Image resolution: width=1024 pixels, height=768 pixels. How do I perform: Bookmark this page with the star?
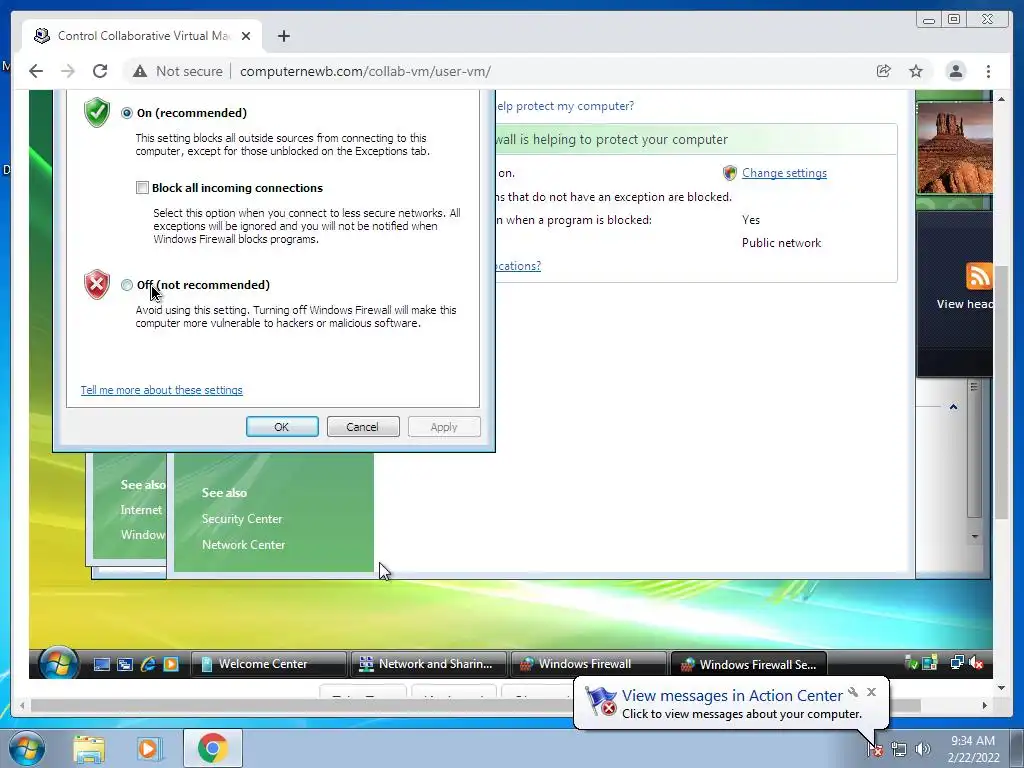916,71
